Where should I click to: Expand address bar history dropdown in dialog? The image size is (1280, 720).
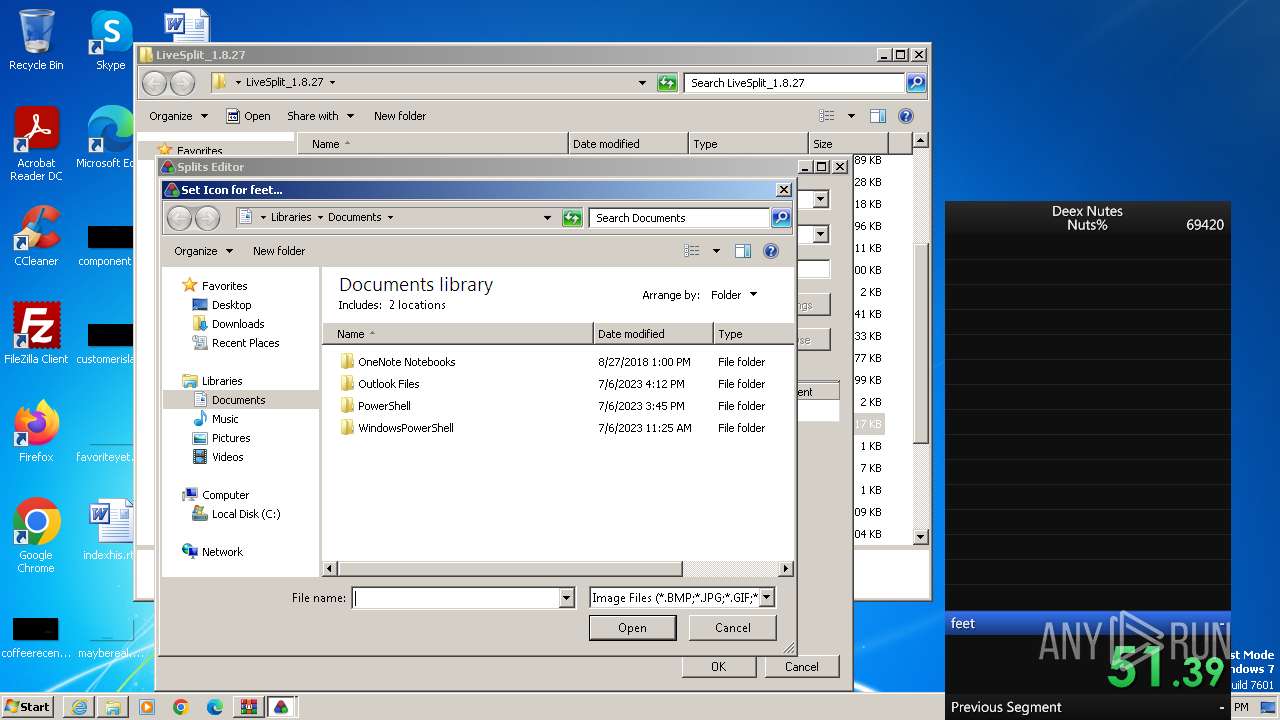coord(547,217)
